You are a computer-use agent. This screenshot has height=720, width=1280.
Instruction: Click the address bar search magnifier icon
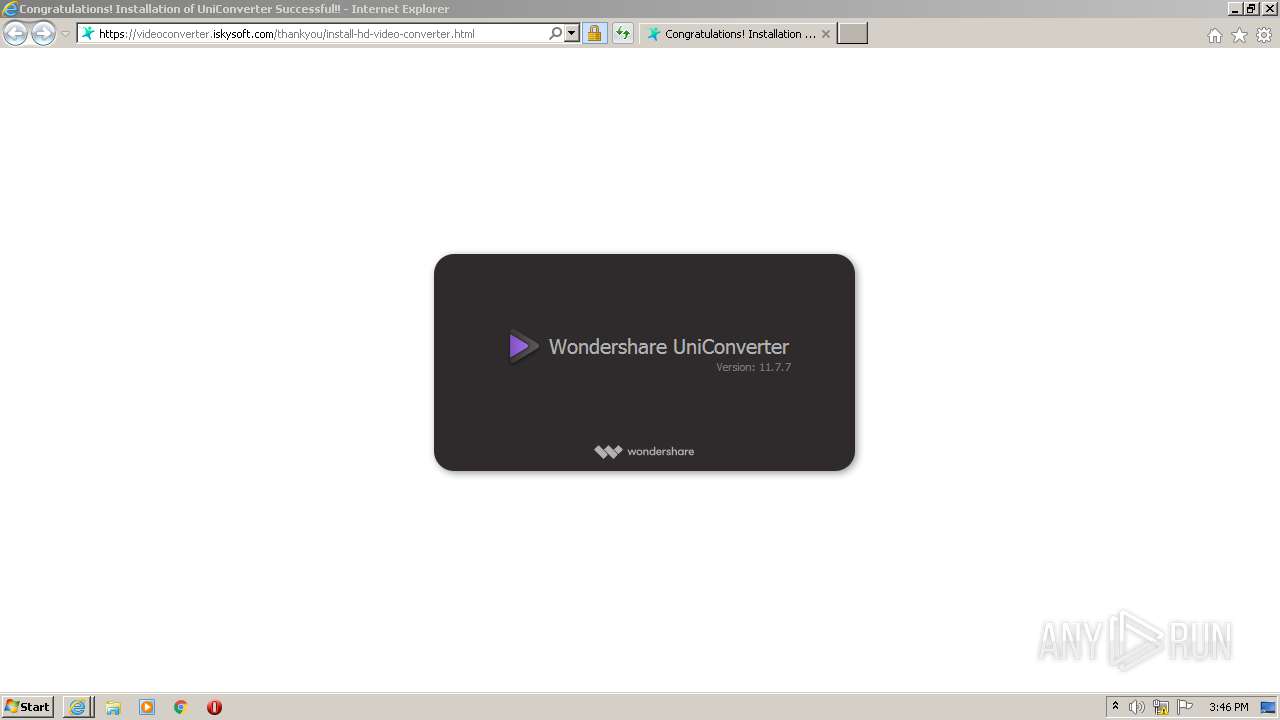click(556, 34)
